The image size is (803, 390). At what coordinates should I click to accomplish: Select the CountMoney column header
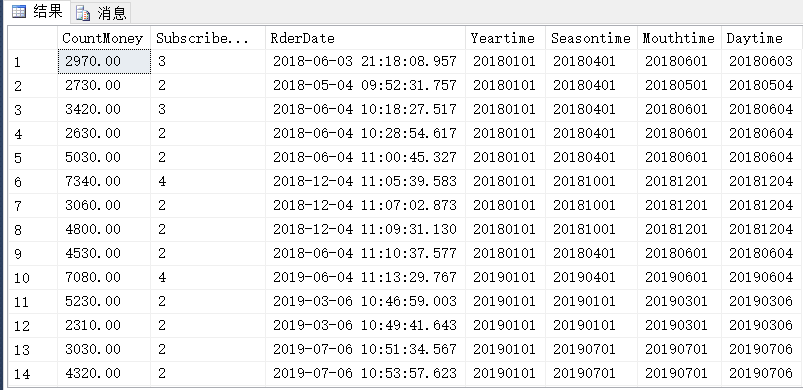[x=104, y=38]
